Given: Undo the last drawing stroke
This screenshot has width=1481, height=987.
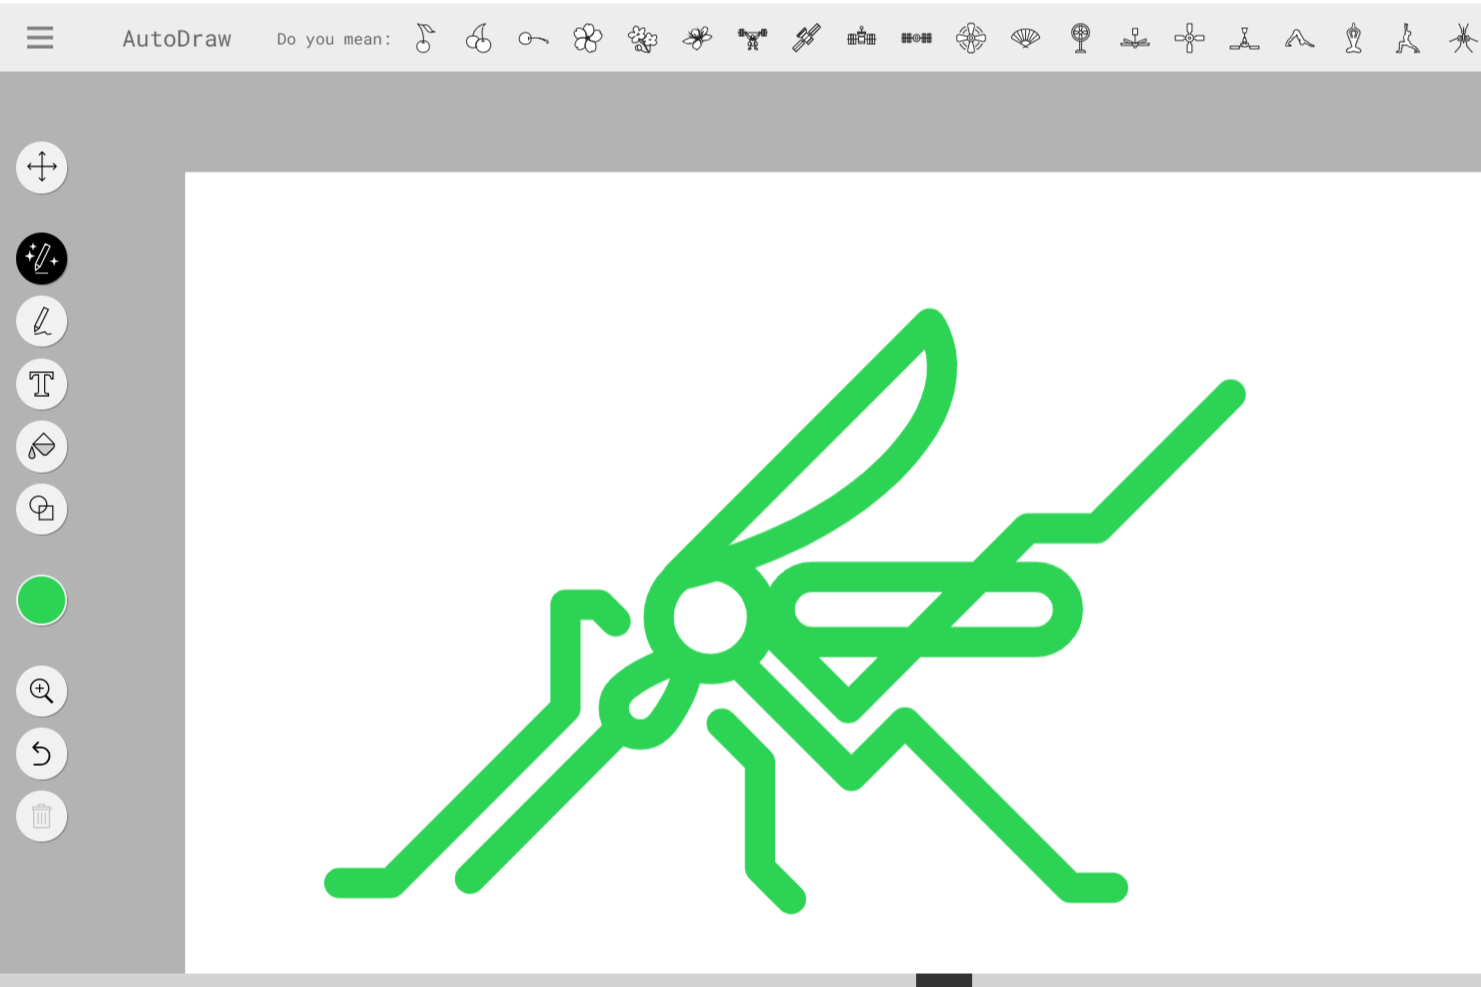Looking at the screenshot, I should coord(41,754).
